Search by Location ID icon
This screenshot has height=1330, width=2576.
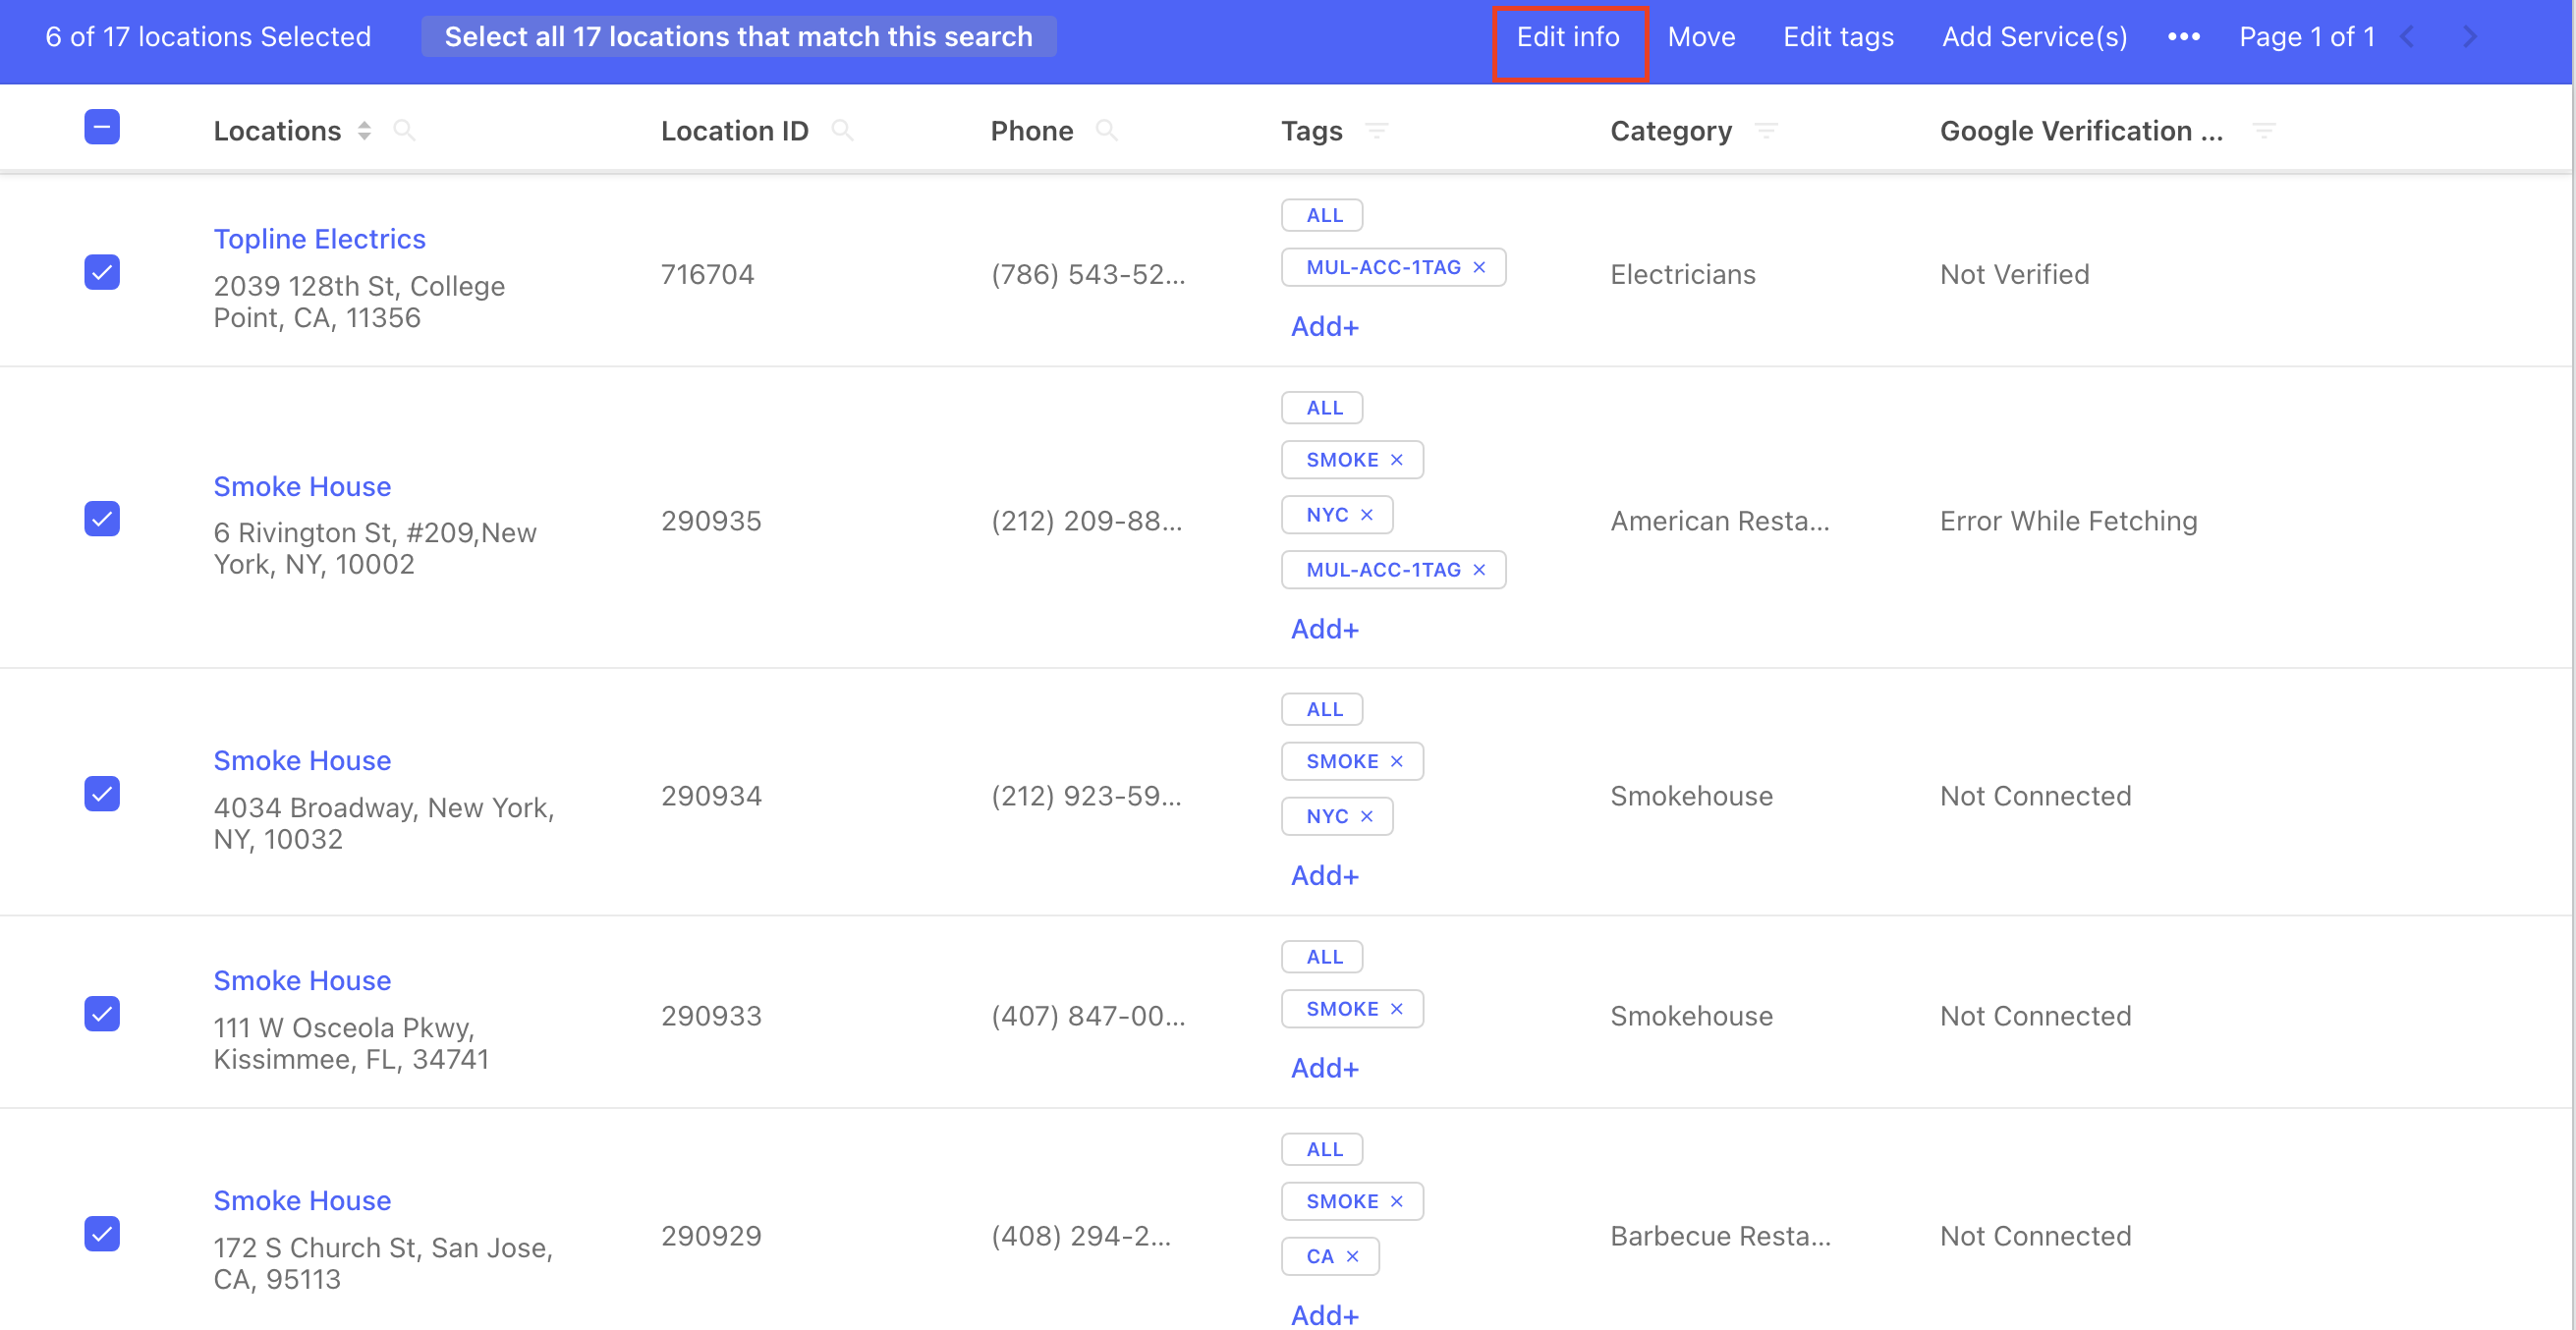tap(842, 130)
